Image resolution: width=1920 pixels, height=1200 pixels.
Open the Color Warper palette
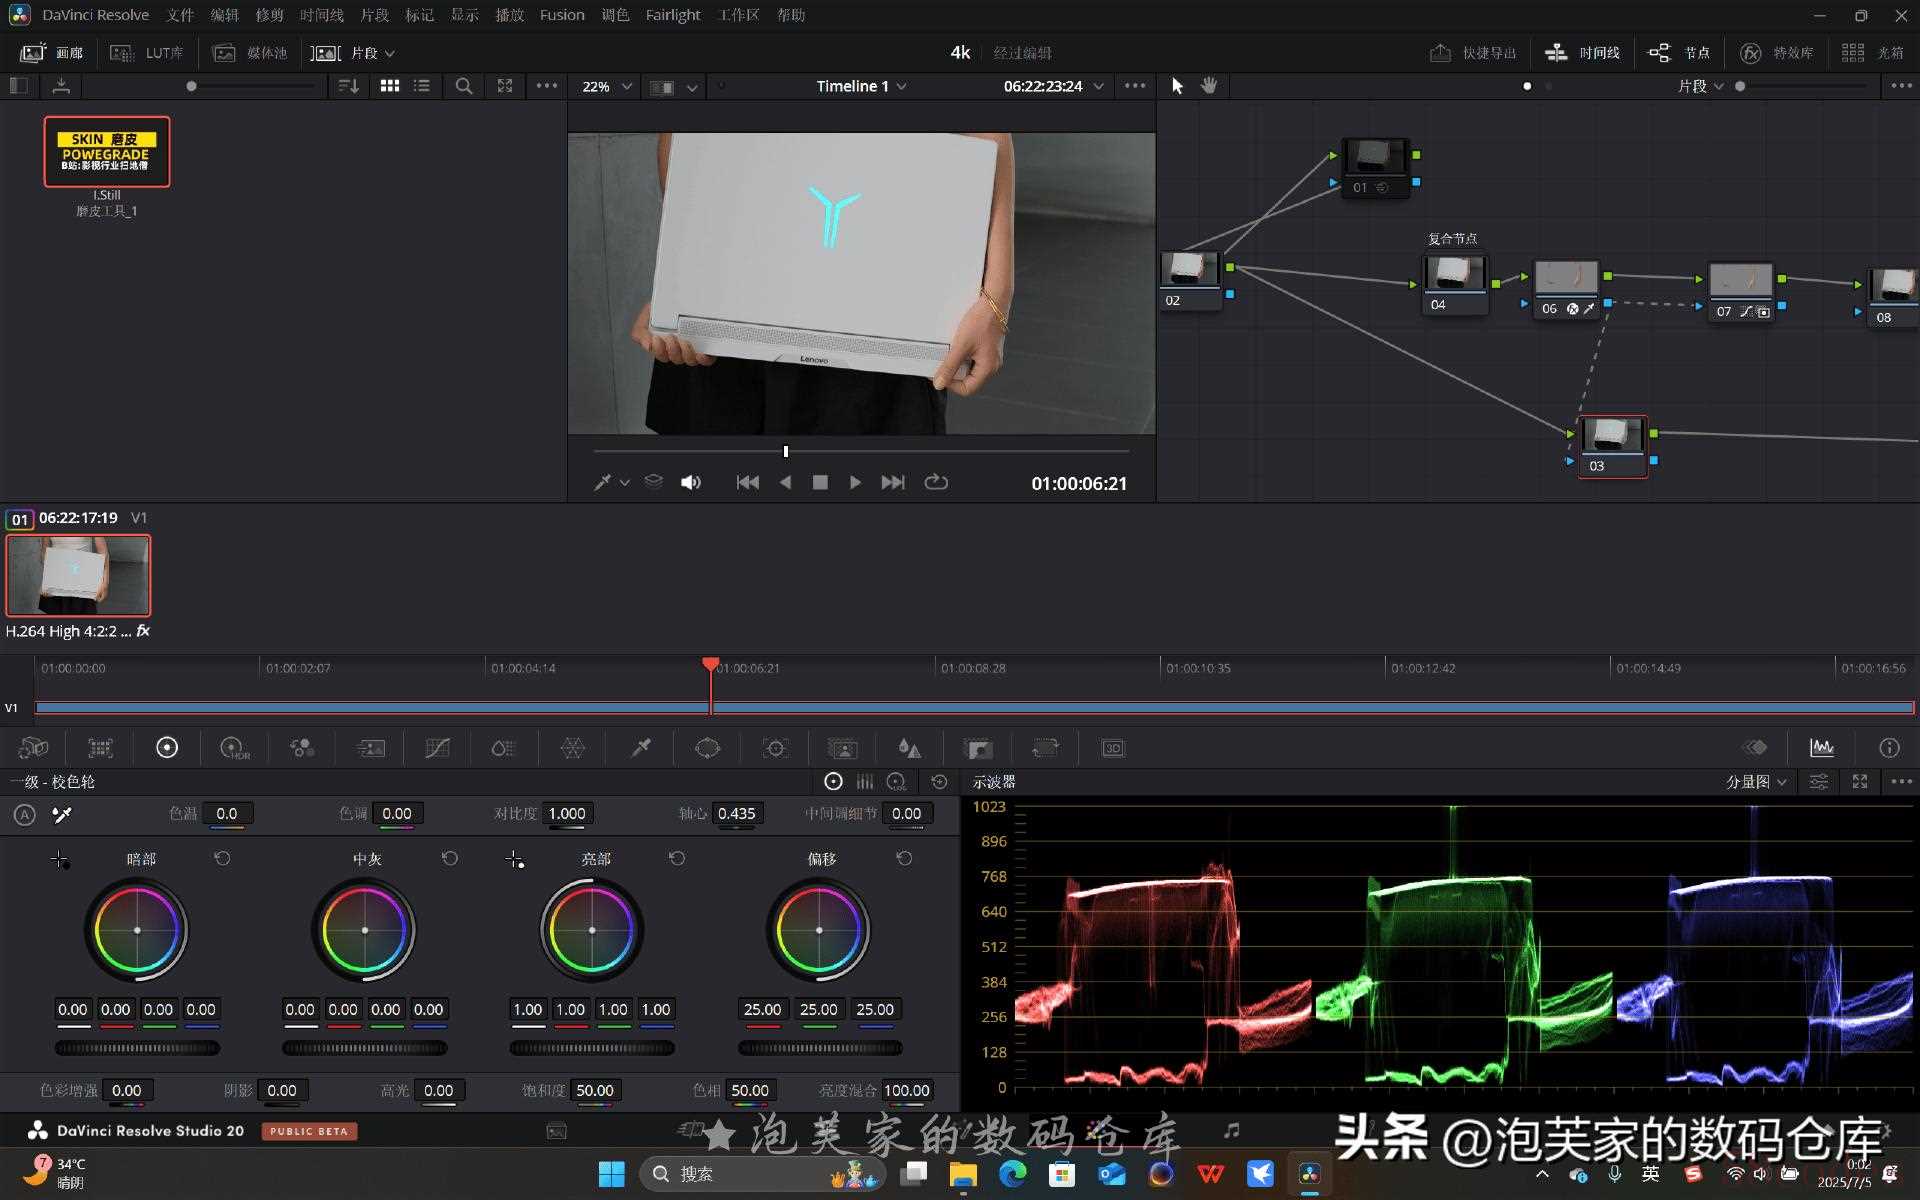pyautogui.click(x=573, y=748)
